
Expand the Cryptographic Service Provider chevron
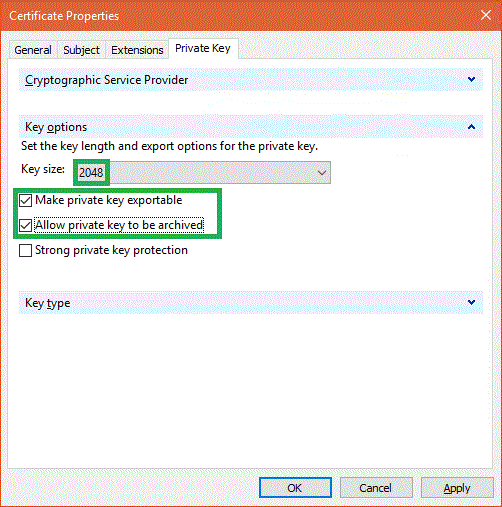471,79
